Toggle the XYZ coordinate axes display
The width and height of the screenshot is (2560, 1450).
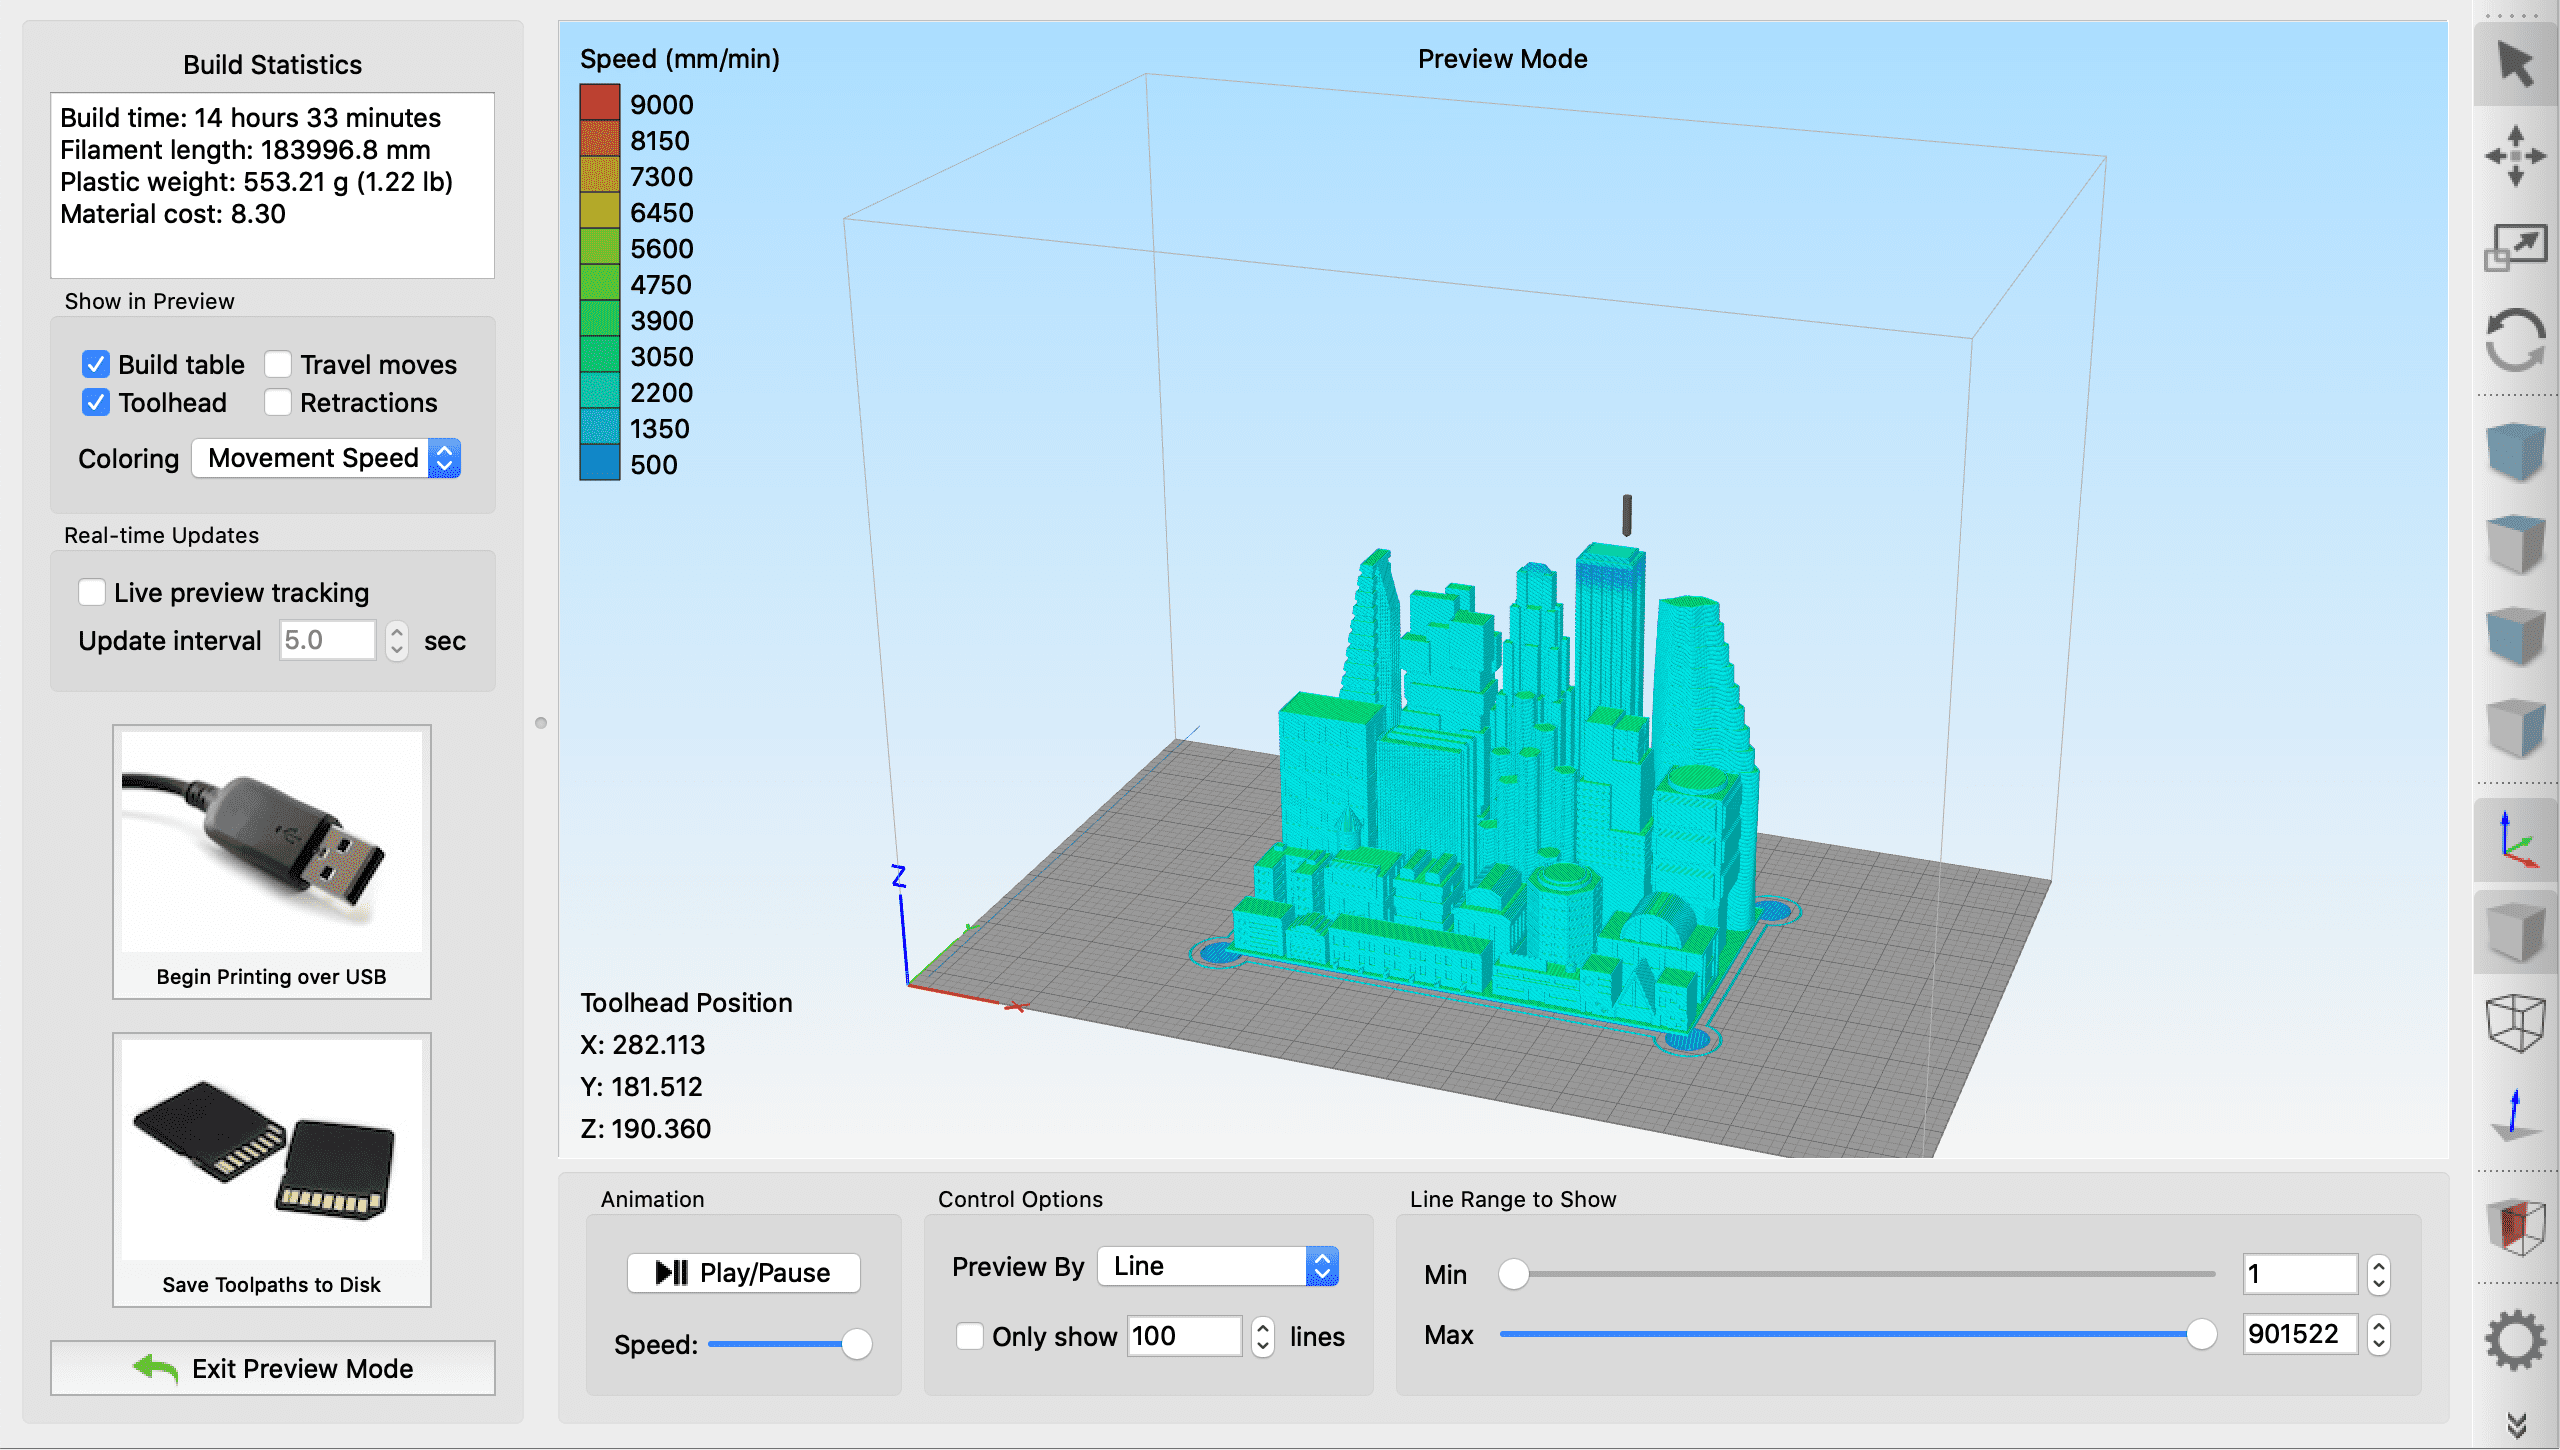coord(2515,840)
